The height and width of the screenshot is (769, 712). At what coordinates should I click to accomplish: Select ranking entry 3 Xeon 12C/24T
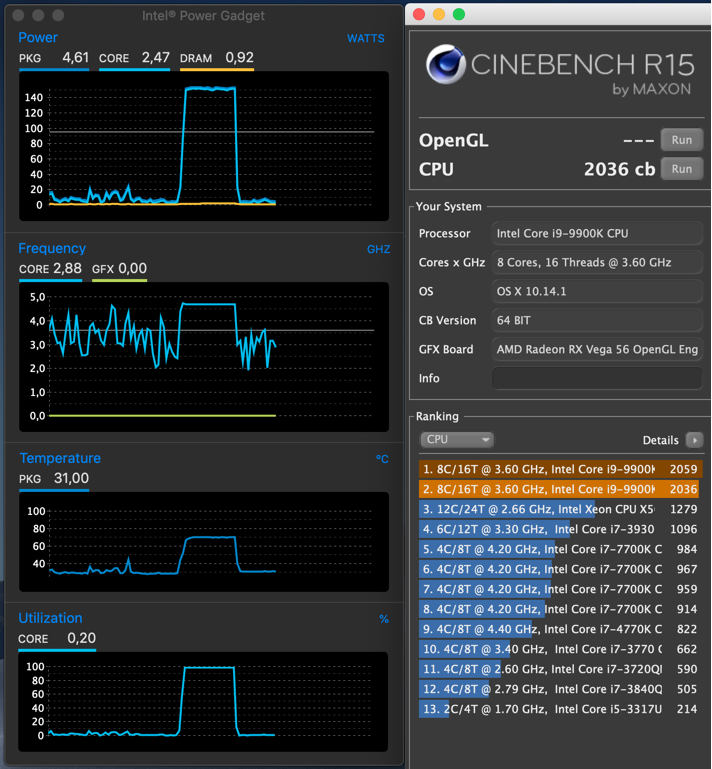coord(560,509)
